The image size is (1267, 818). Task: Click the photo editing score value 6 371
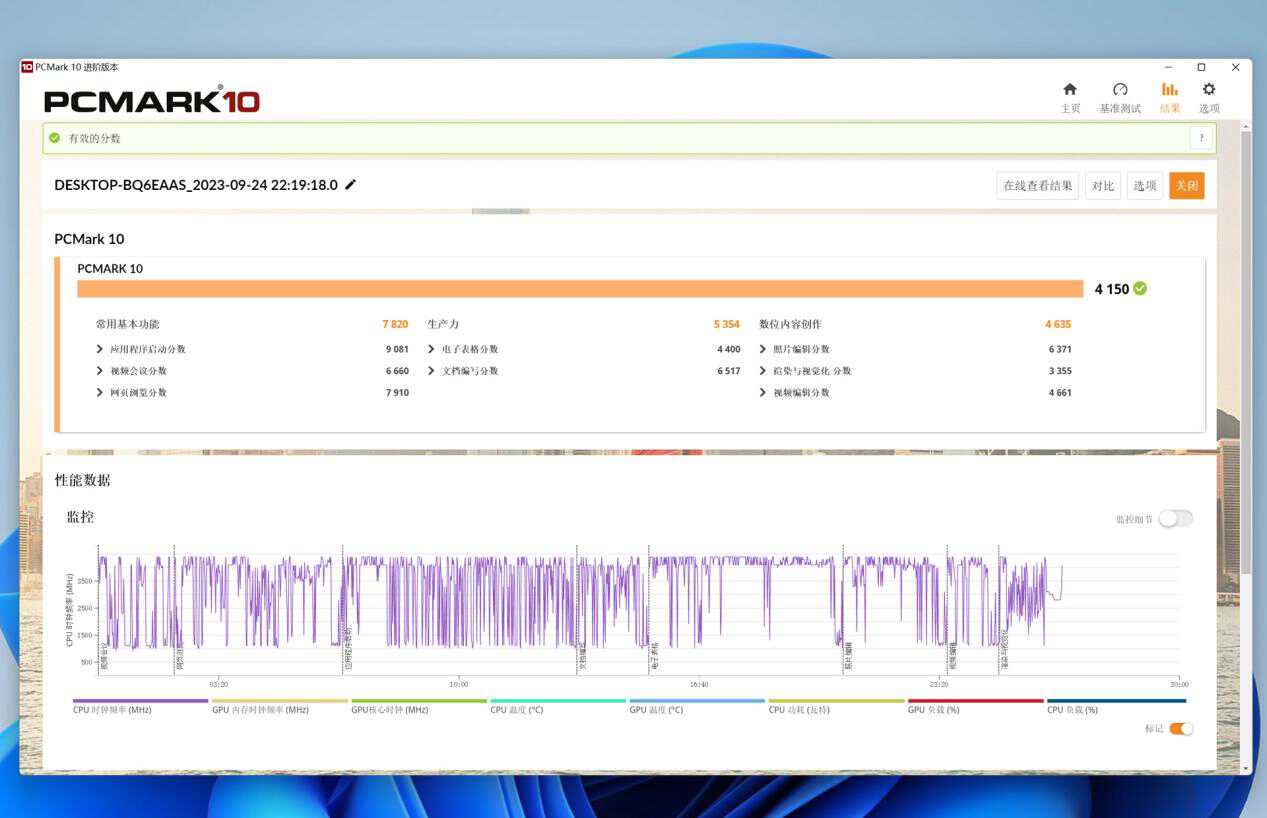tap(1060, 349)
